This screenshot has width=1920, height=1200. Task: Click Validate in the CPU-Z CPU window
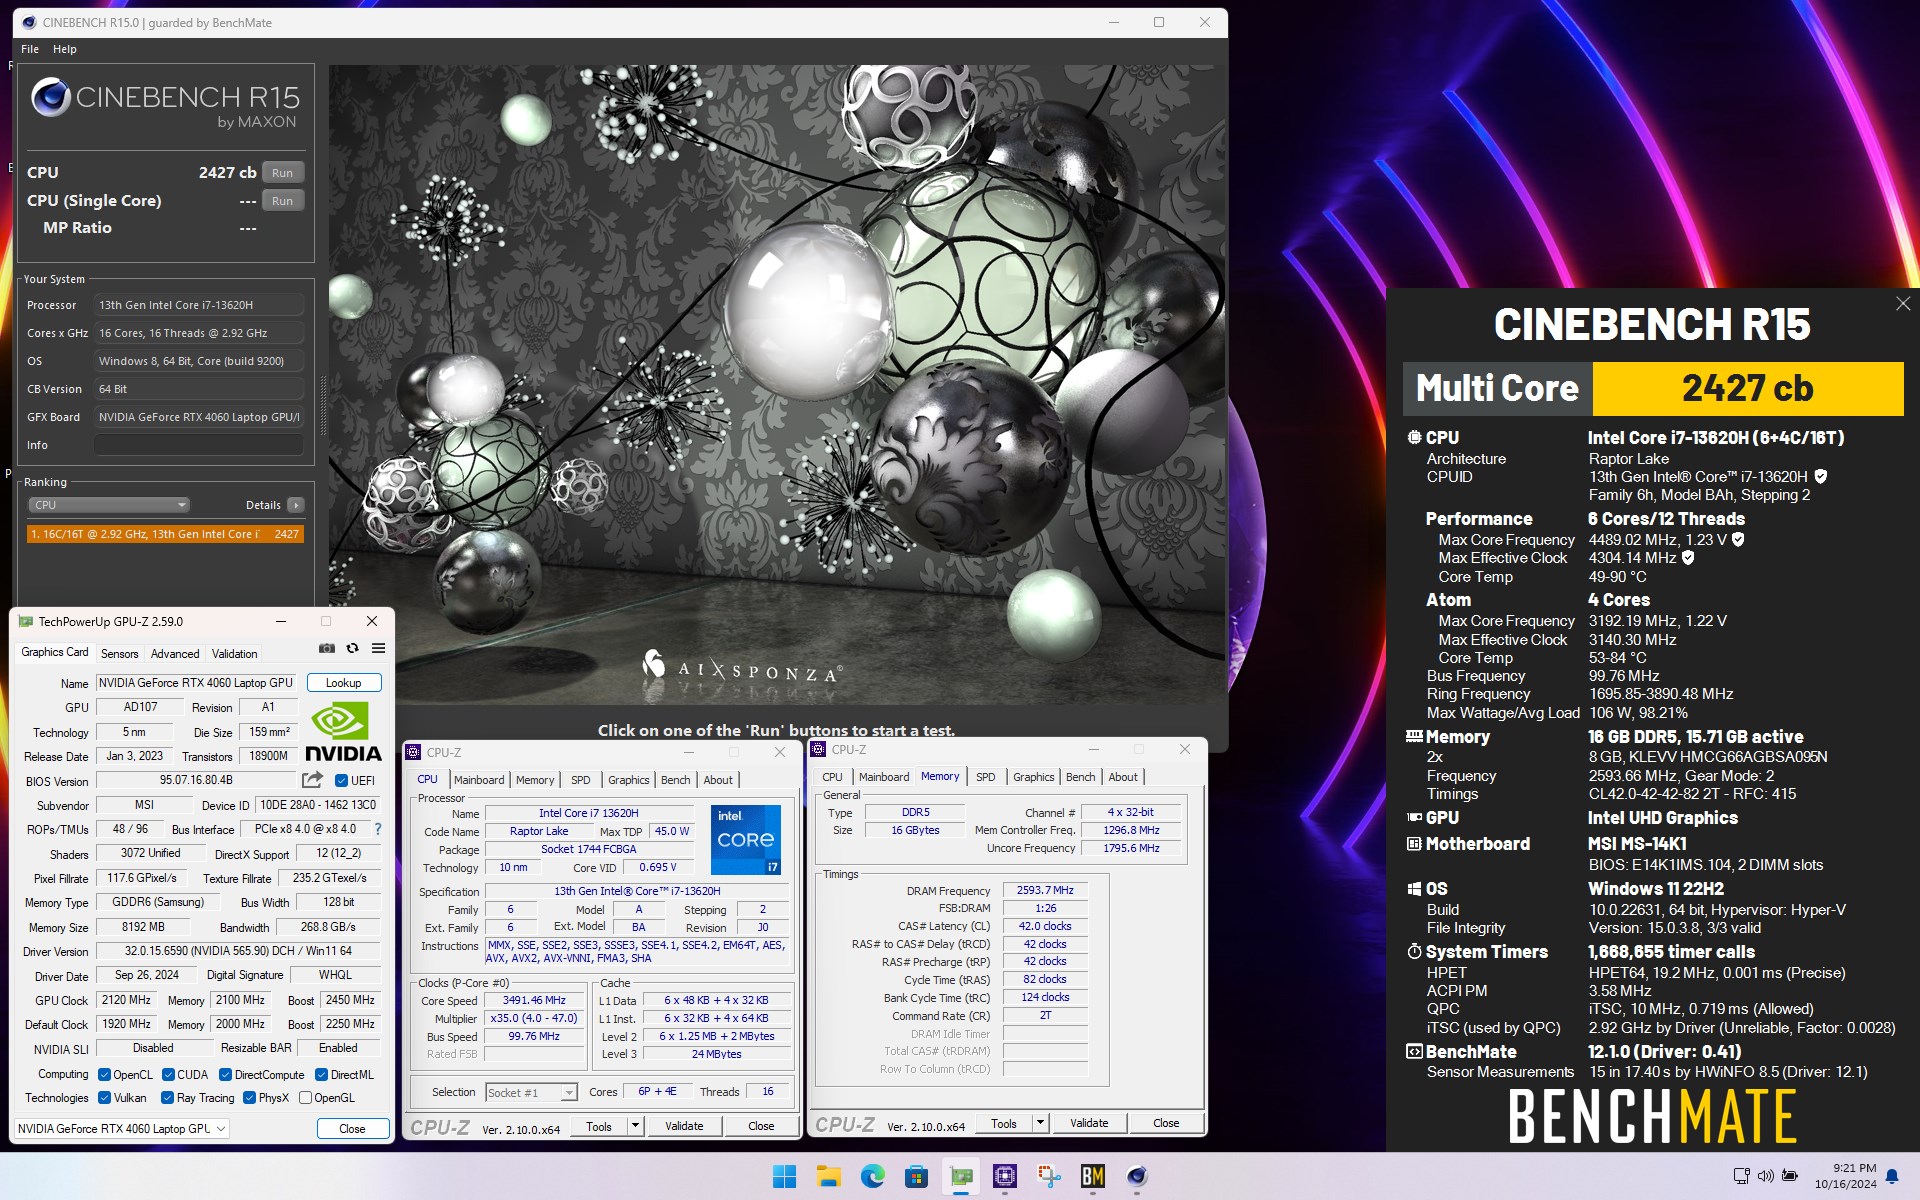(685, 1126)
